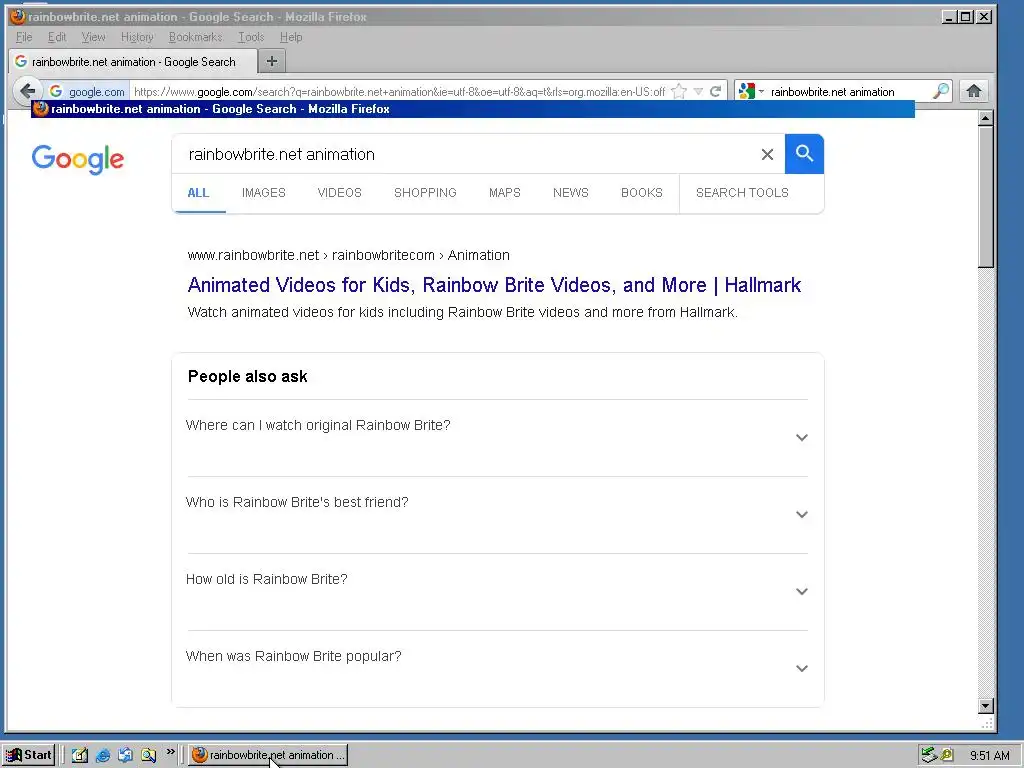The height and width of the screenshot is (768, 1024).
Task: Click the Google logo
Action: [x=78, y=159]
